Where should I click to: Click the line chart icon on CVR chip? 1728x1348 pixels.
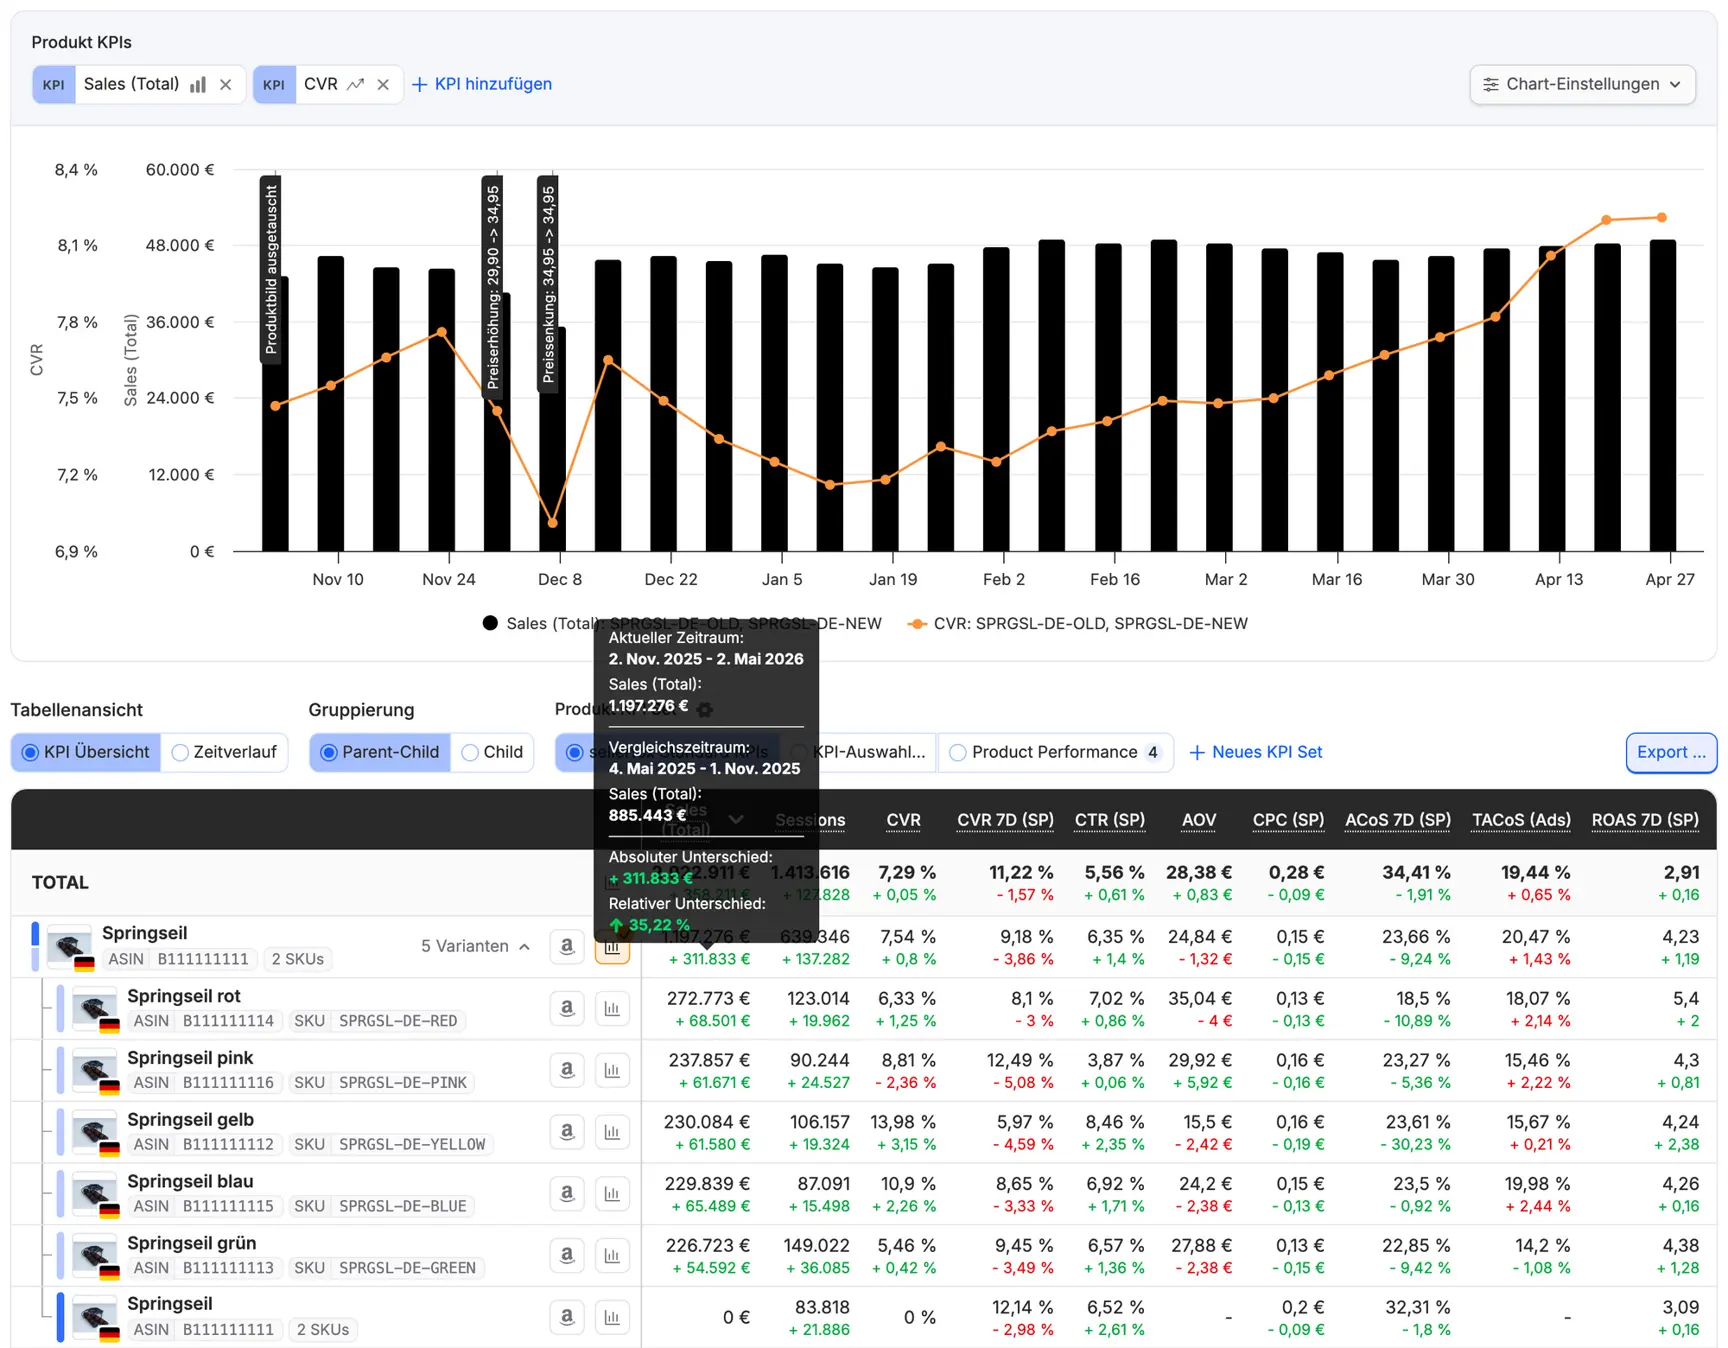coord(355,85)
